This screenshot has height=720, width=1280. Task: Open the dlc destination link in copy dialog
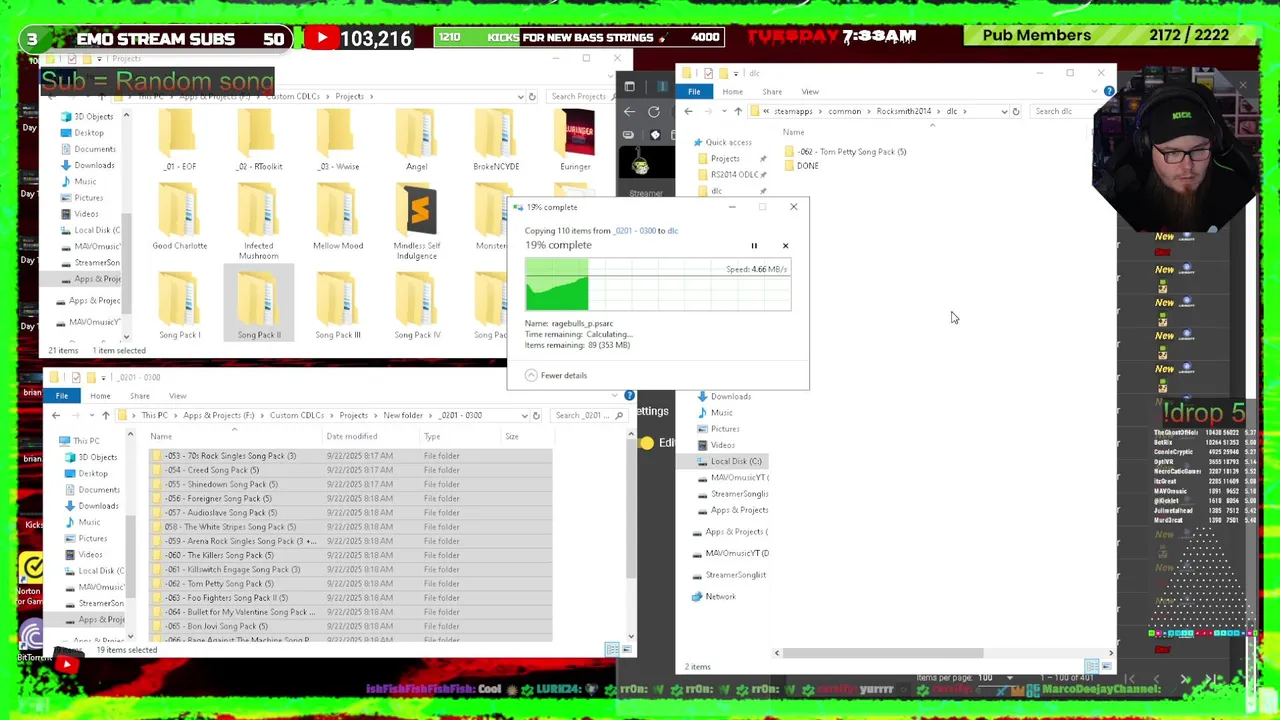672,231
